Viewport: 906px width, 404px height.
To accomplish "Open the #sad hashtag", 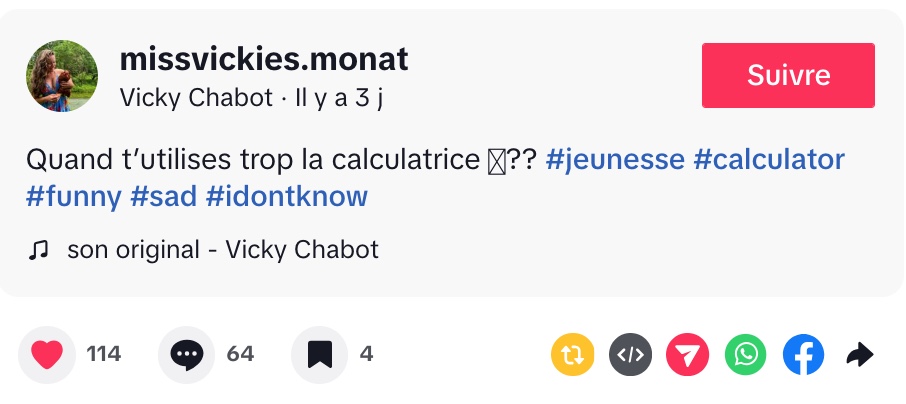I will pos(163,196).
